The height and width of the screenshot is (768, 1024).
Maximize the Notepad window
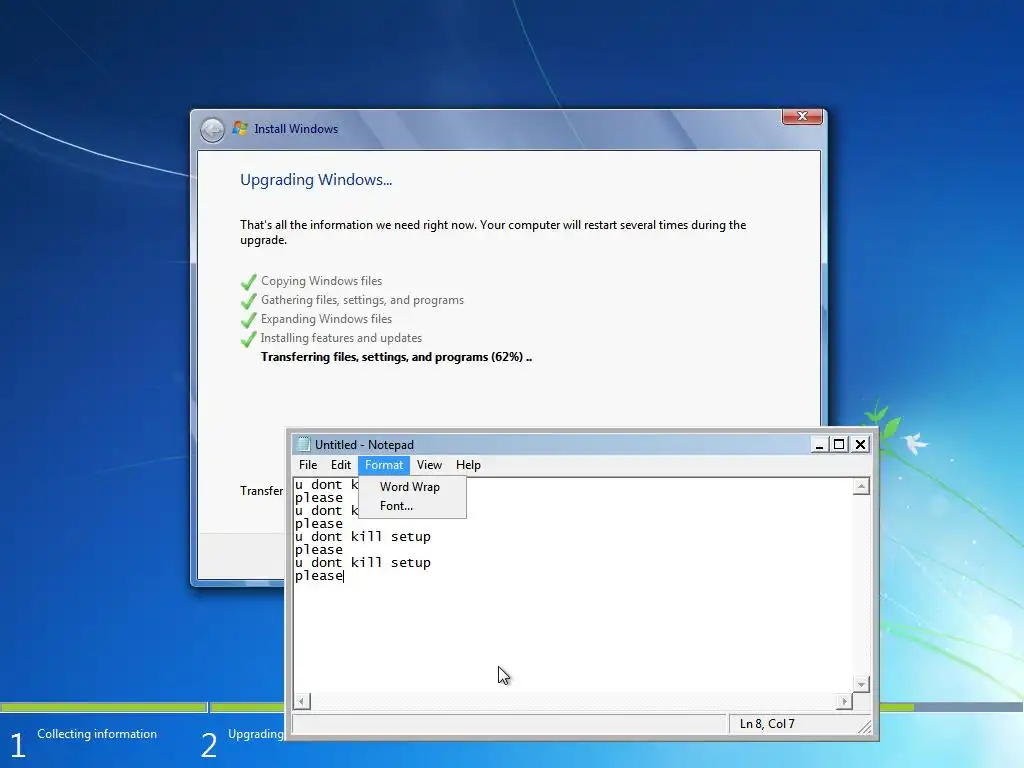839,445
